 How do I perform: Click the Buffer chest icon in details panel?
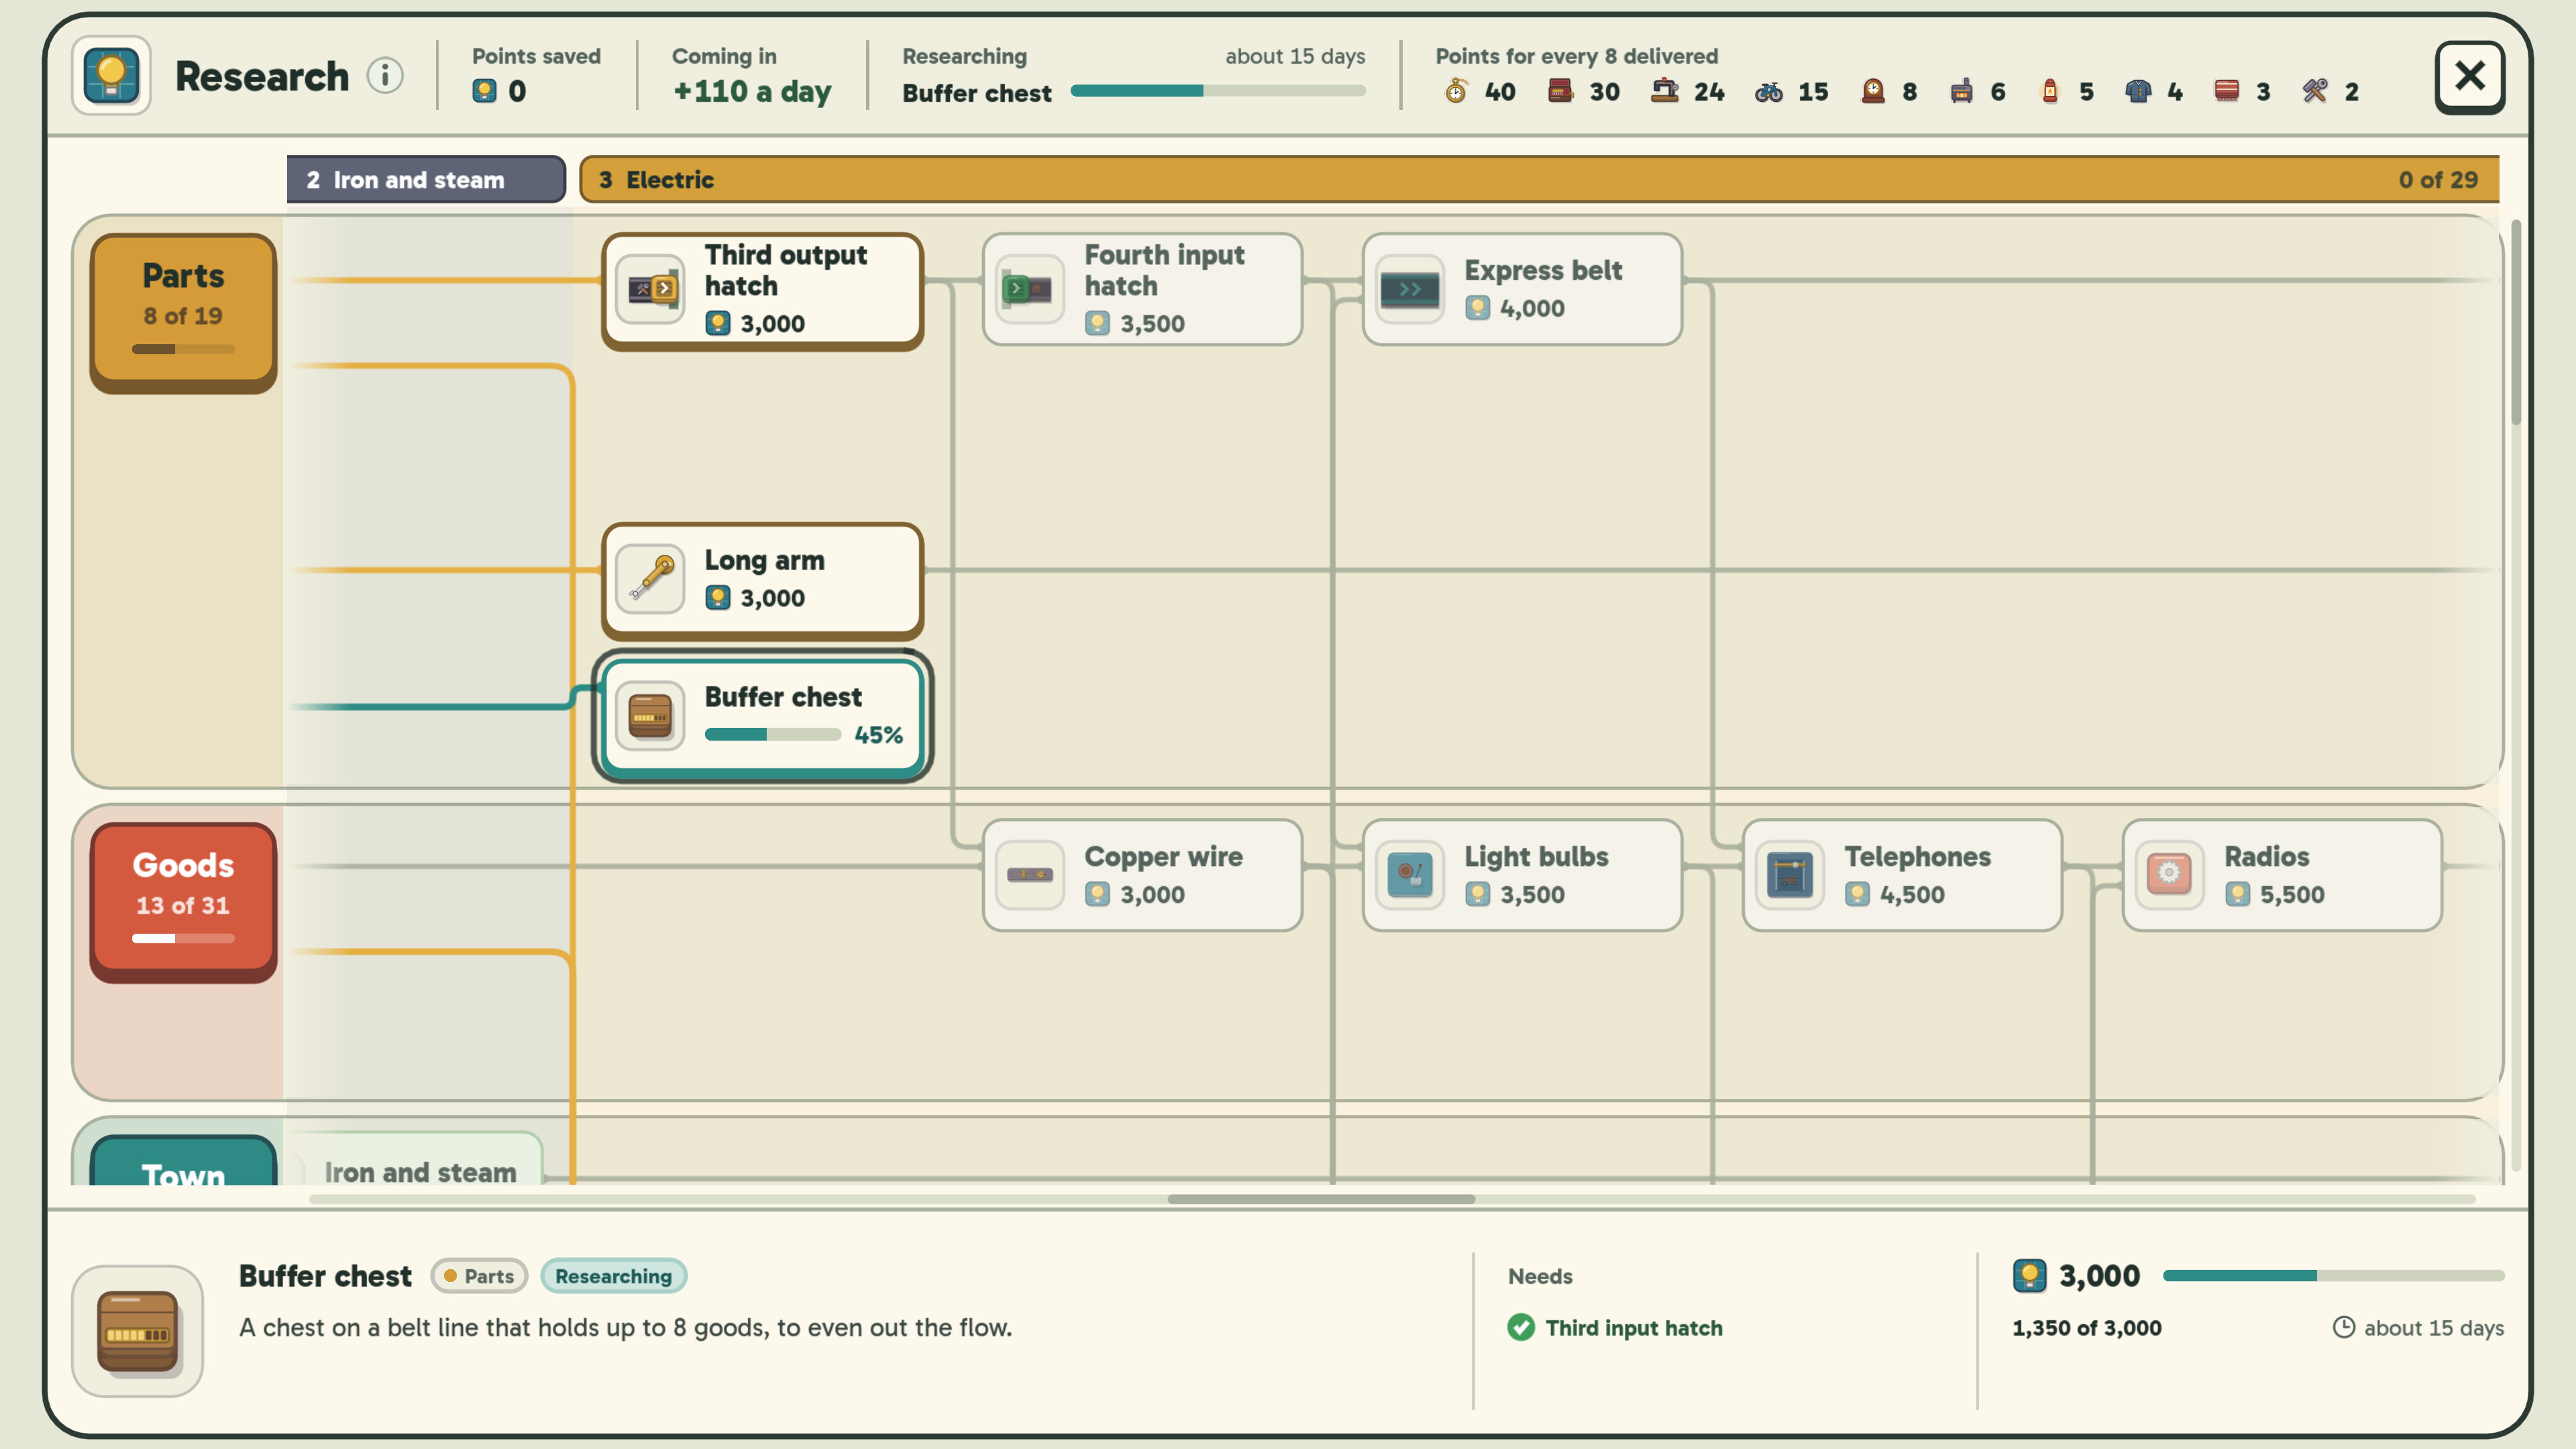click(x=137, y=1331)
